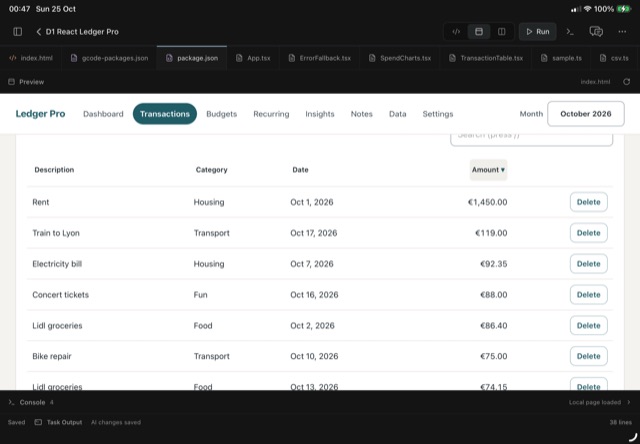Go to the Recurring page
This screenshot has width=640, height=444.
[271, 114]
